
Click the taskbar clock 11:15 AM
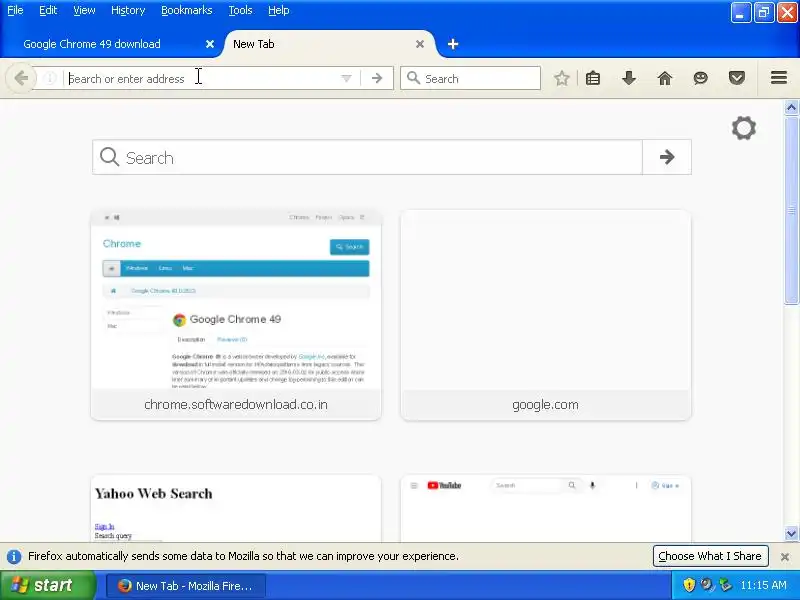763,585
